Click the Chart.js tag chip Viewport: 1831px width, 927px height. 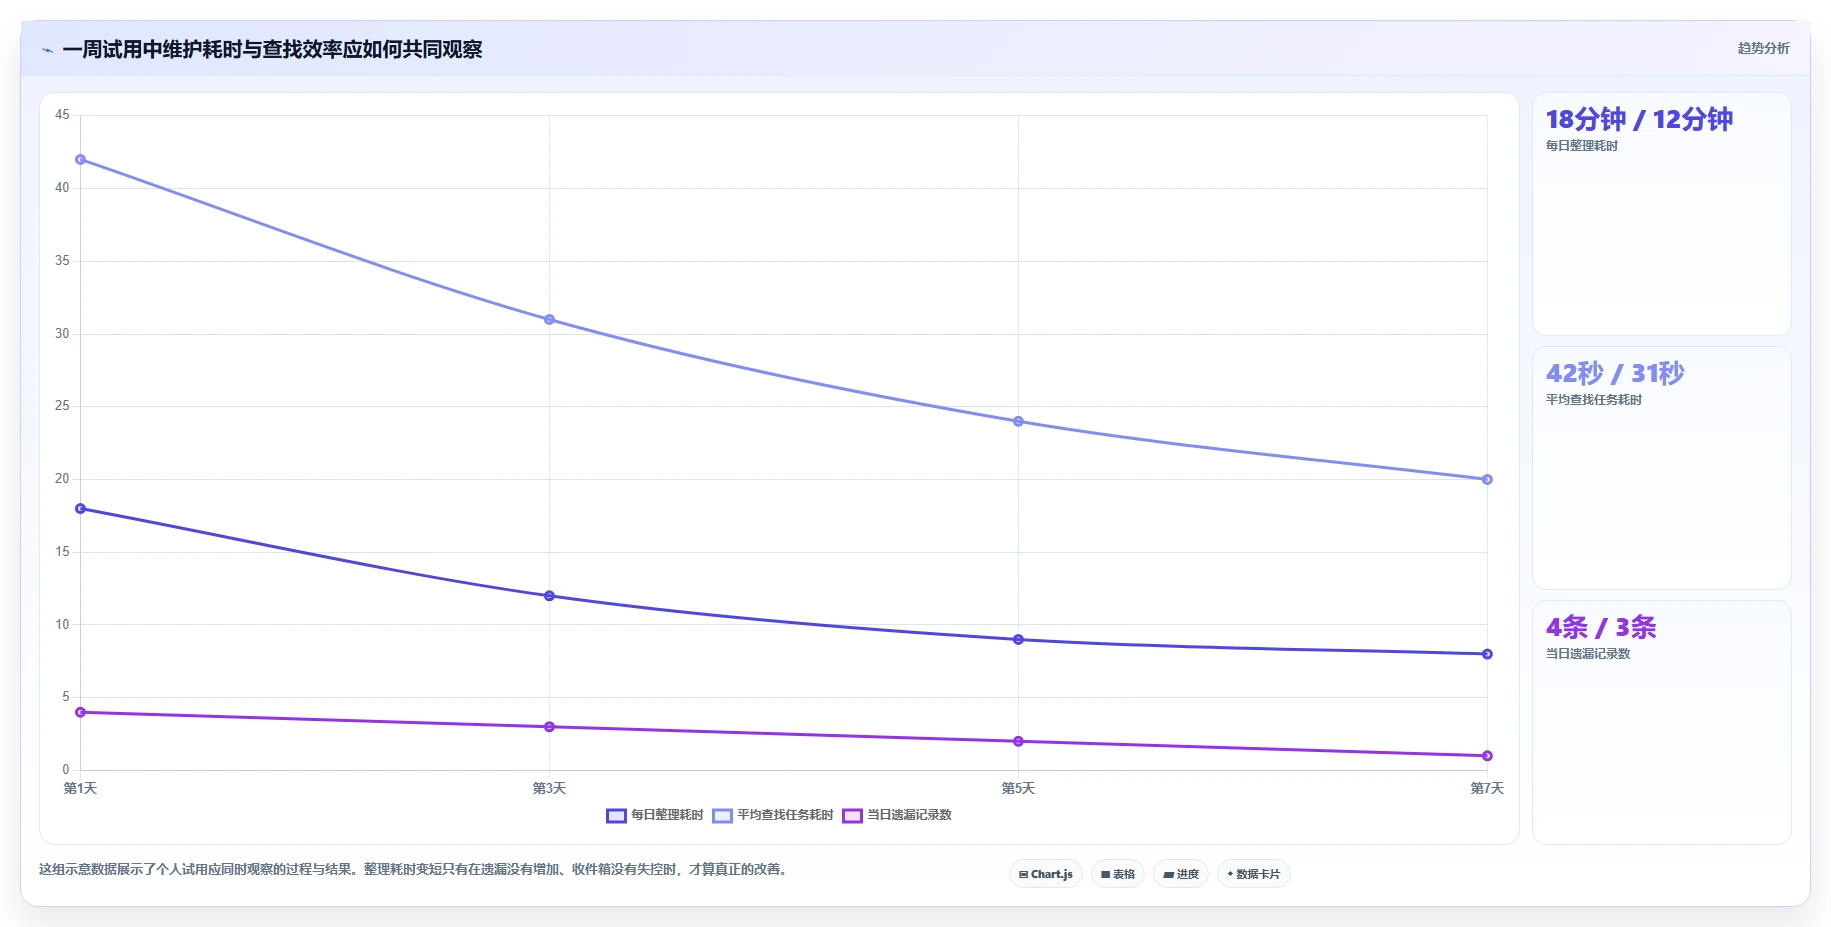(1046, 874)
